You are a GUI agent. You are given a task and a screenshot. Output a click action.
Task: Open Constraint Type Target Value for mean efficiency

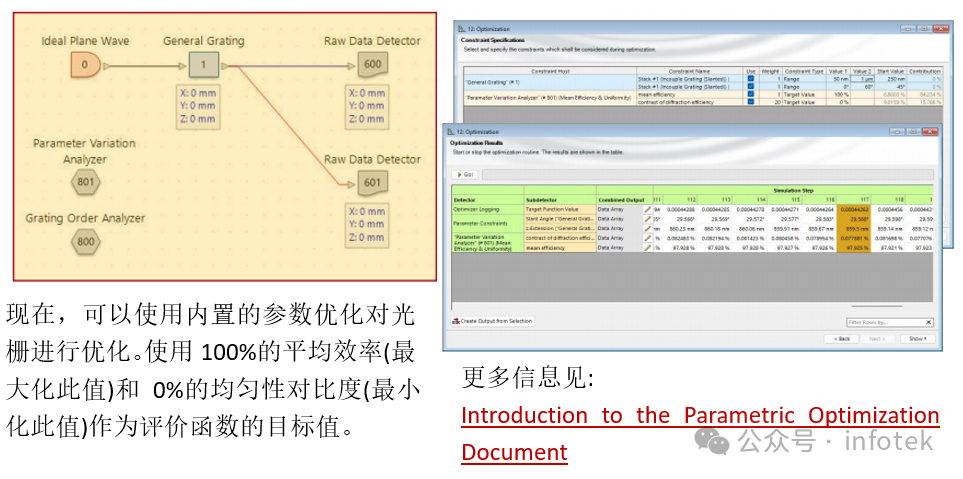(x=803, y=95)
